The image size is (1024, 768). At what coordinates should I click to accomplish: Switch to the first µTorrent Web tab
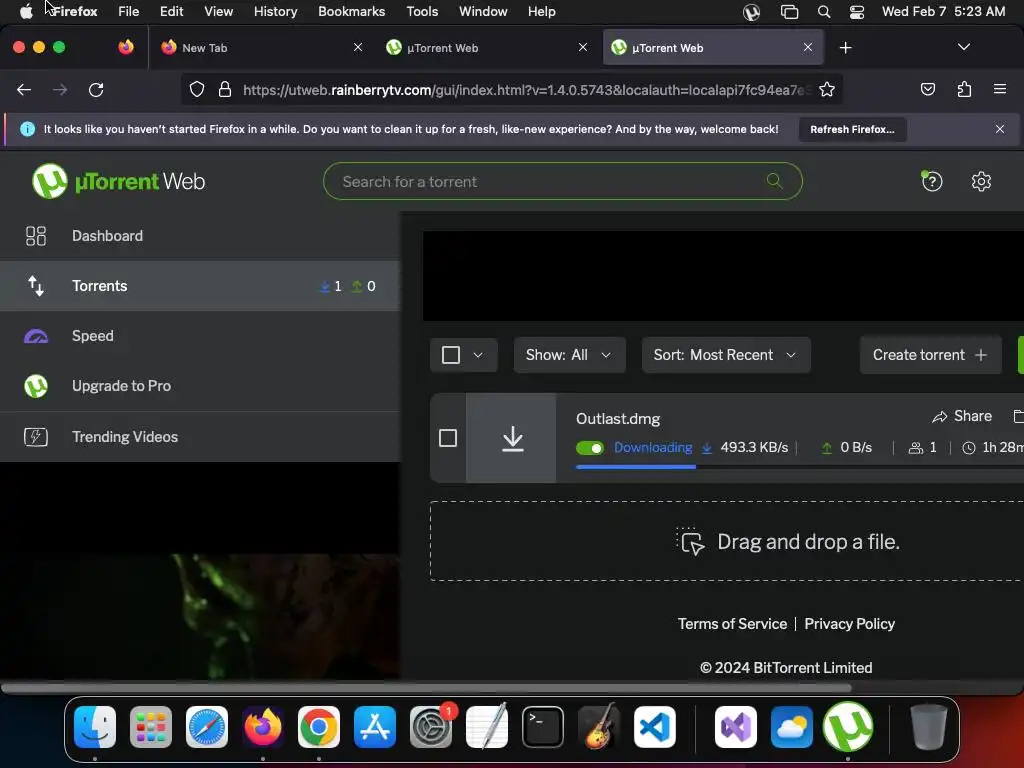[x=487, y=48]
